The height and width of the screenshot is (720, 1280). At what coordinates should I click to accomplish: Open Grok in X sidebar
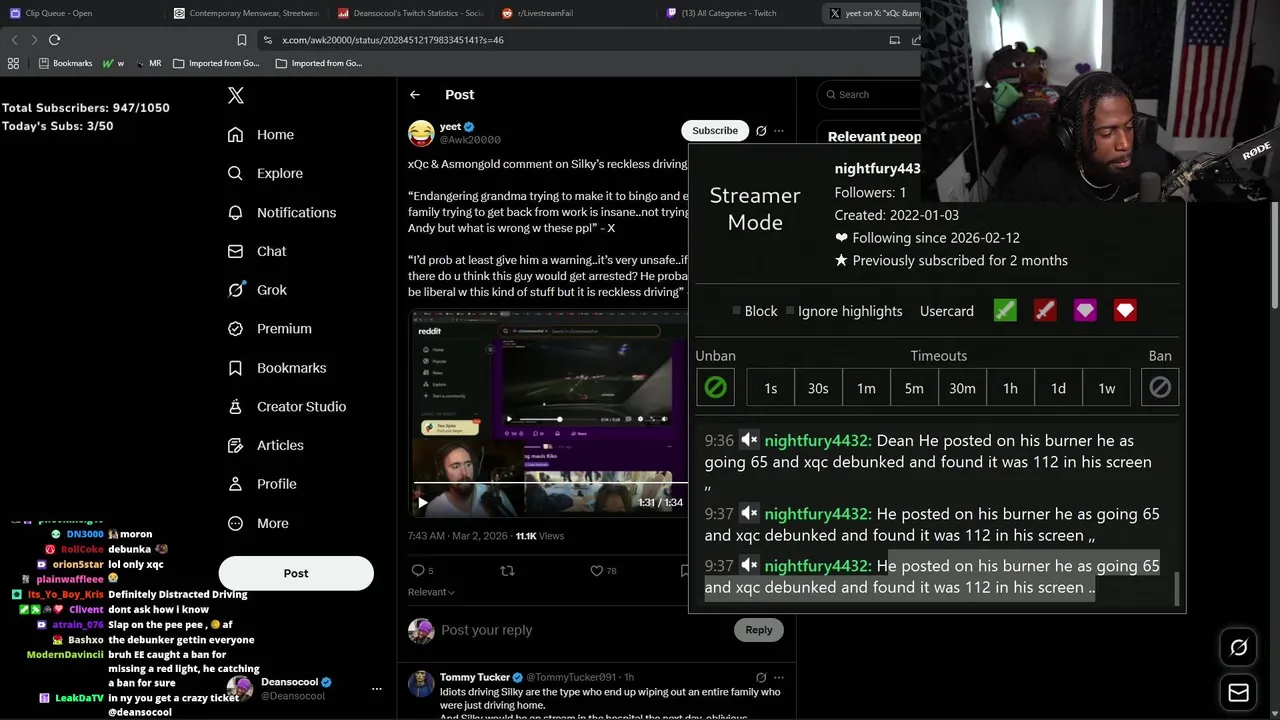pyautogui.click(x=257, y=290)
